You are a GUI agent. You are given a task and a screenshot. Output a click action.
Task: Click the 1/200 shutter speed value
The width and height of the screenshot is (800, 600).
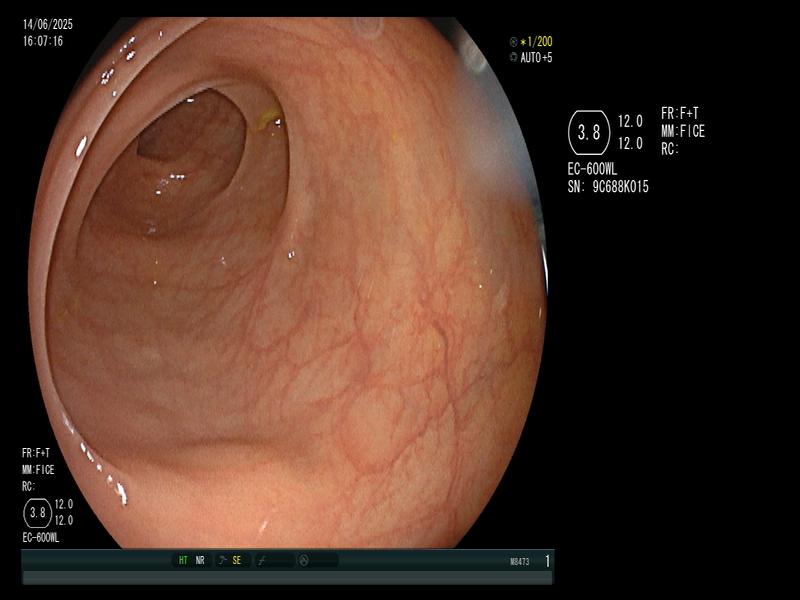pyautogui.click(x=539, y=42)
